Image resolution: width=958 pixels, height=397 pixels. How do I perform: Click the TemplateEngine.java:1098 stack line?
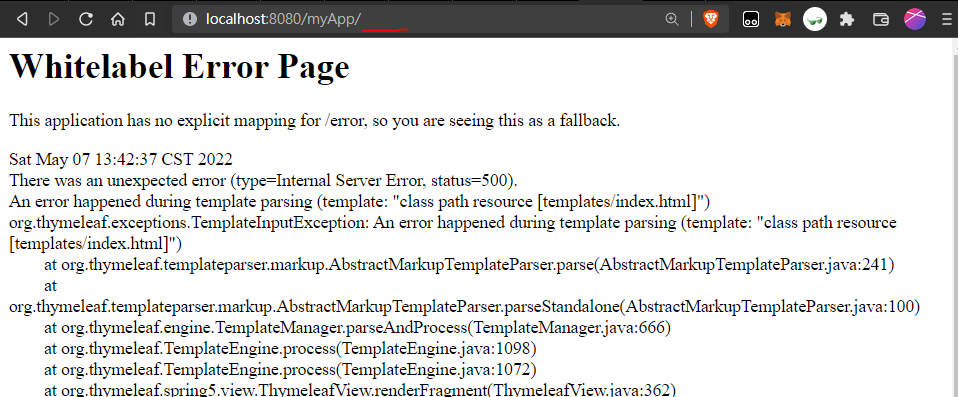290,349
